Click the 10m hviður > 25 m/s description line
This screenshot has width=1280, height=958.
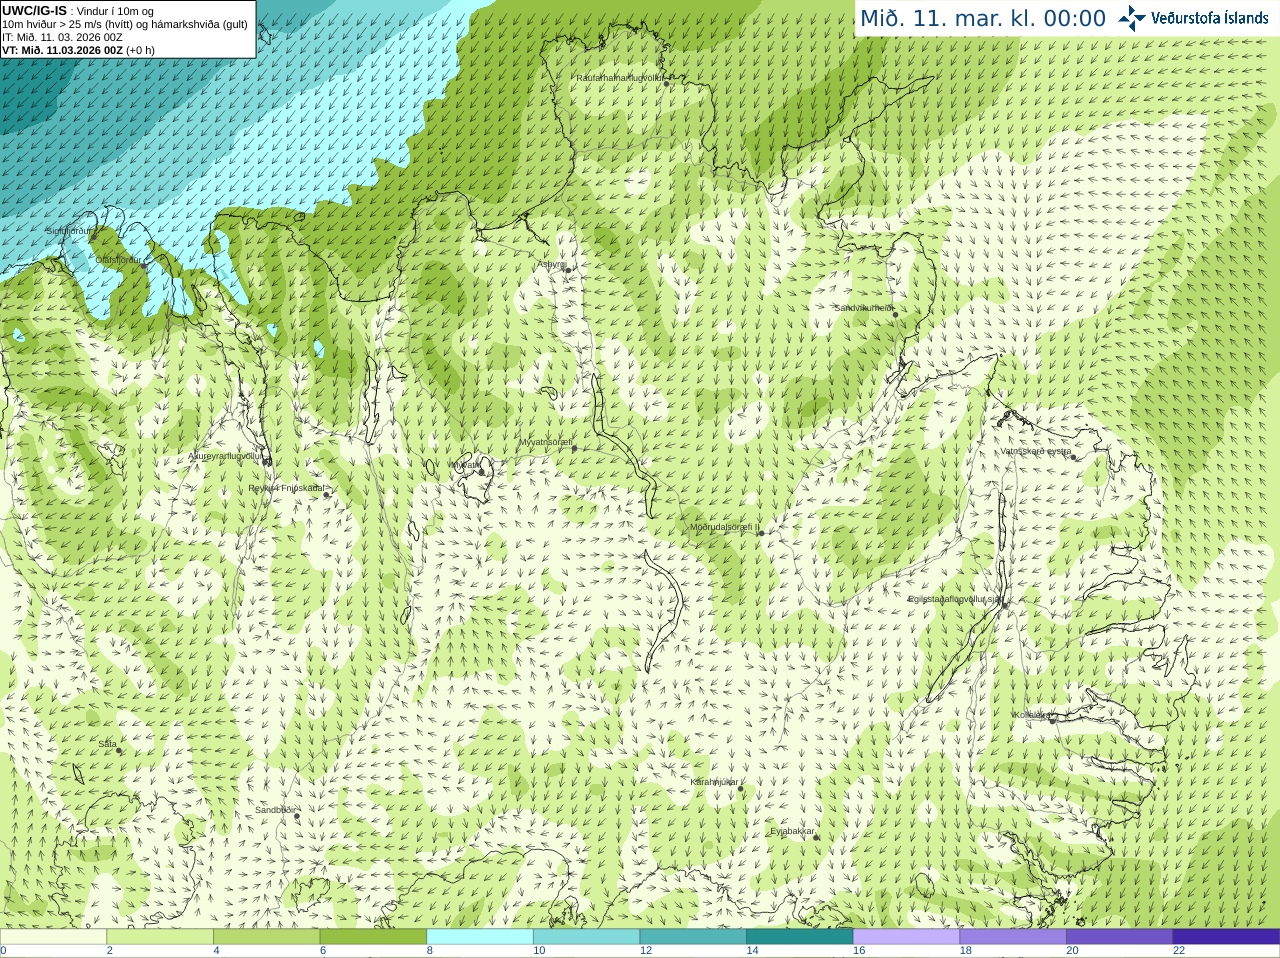pyautogui.click(x=125, y=24)
